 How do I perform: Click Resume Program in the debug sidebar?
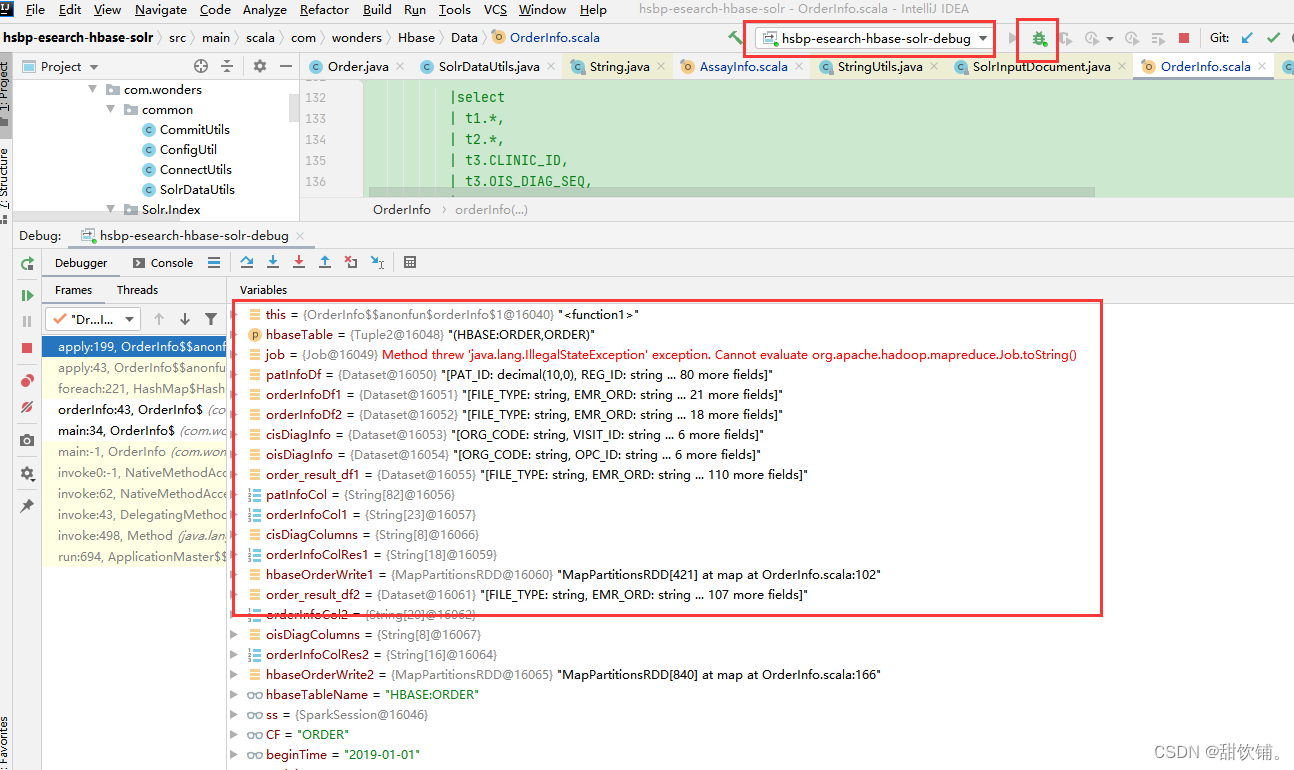click(27, 295)
